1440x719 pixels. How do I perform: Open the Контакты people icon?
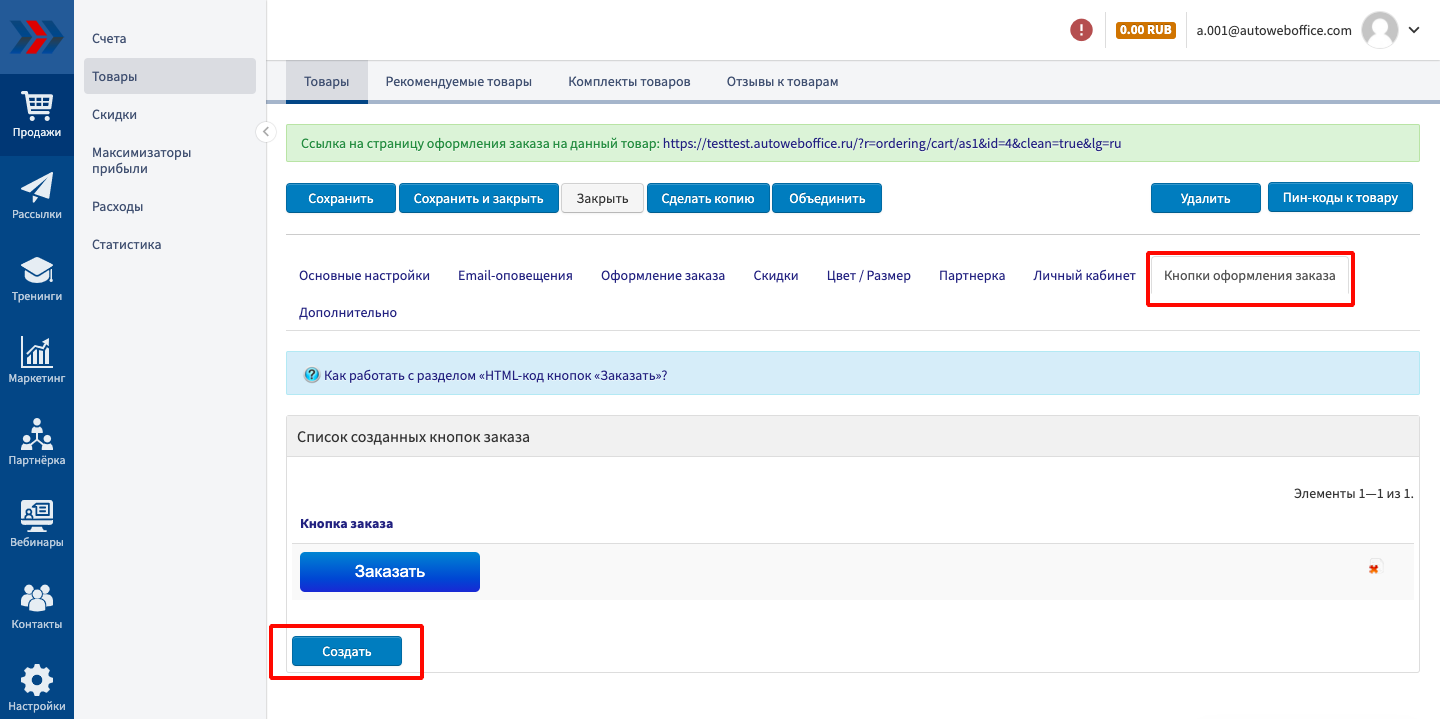(37, 606)
